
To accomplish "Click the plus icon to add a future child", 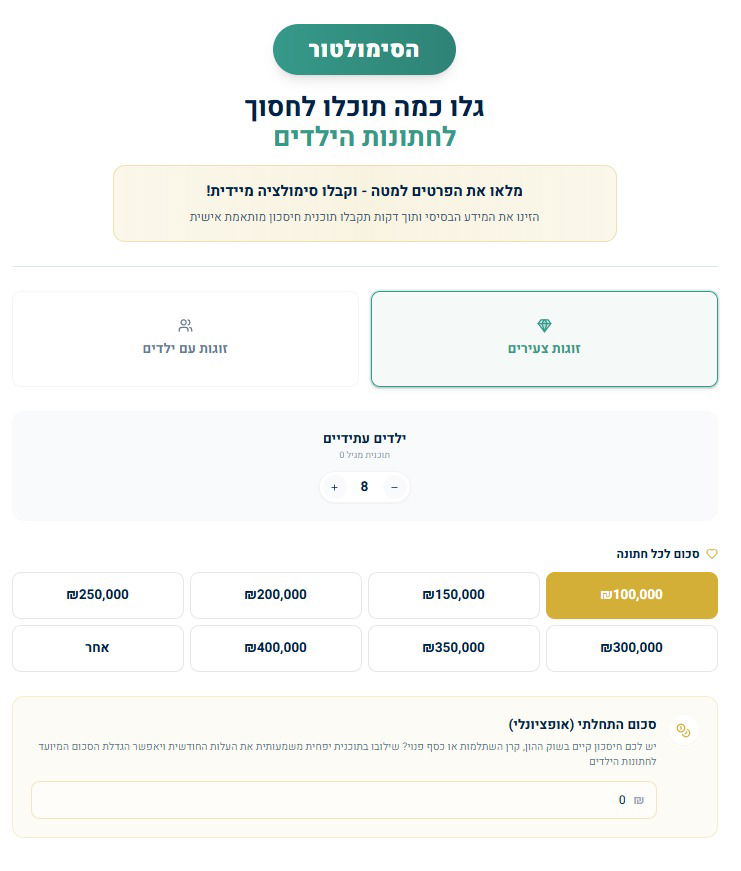I will (334, 487).
